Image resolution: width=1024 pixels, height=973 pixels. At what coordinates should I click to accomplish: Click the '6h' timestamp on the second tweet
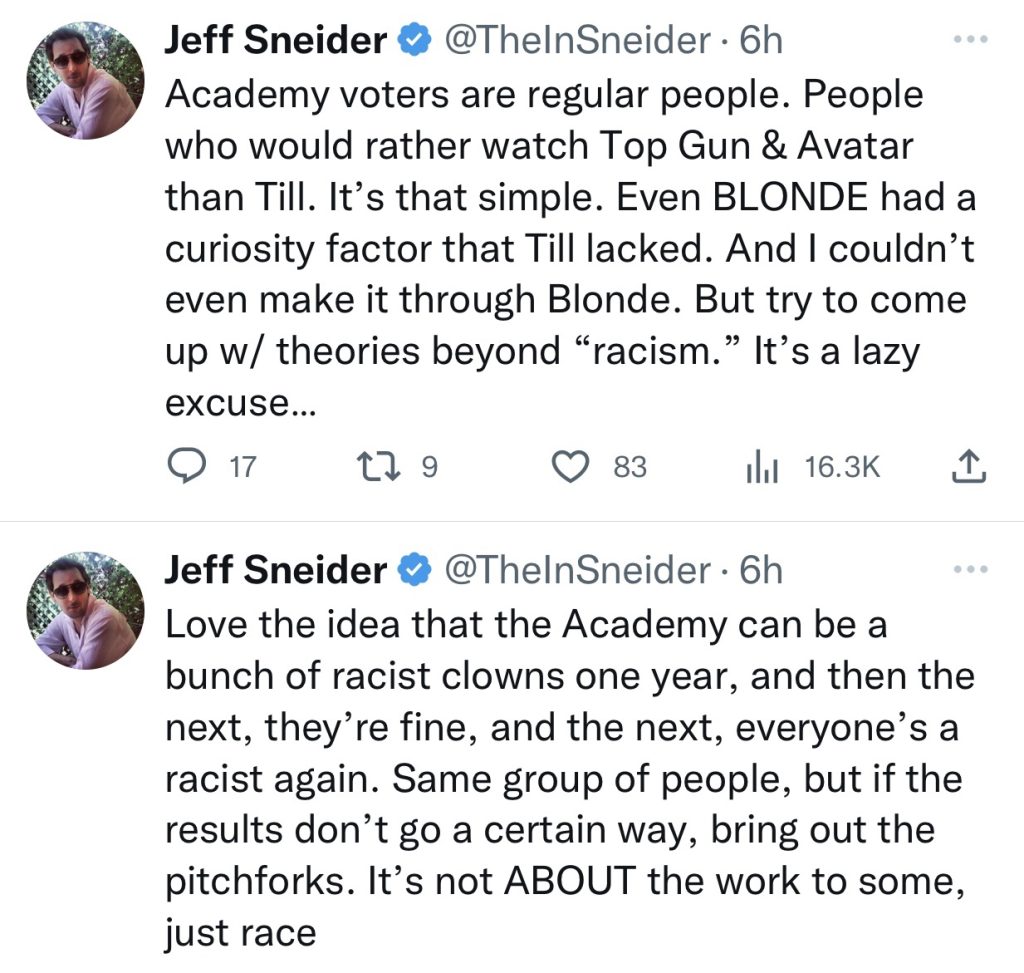[x=760, y=571]
